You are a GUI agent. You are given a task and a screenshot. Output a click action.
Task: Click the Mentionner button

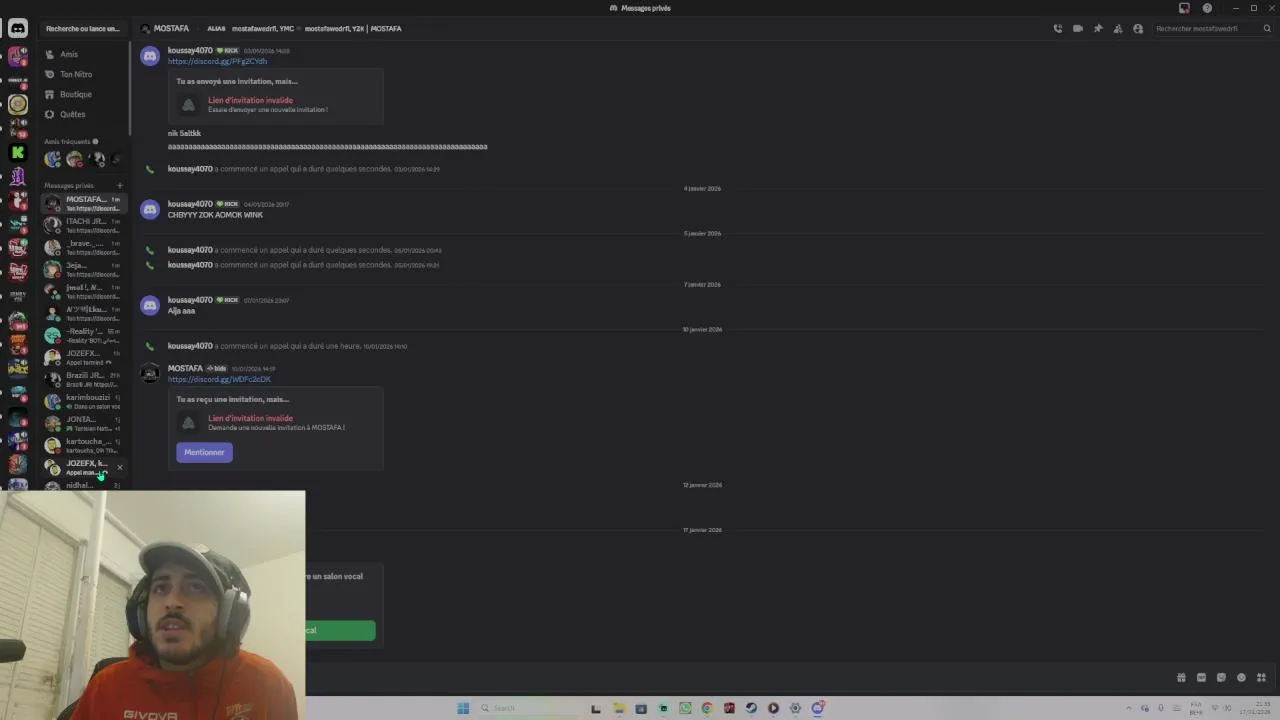204,452
